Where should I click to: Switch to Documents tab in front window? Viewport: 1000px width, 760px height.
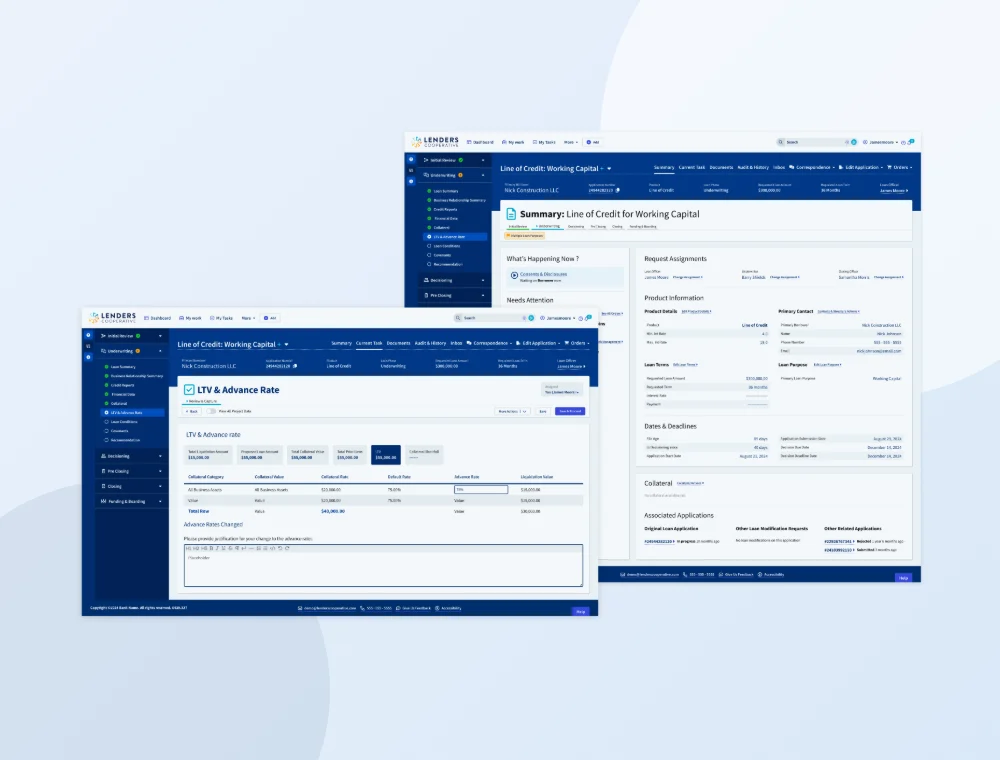pyautogui.click(x=399, y=343)
